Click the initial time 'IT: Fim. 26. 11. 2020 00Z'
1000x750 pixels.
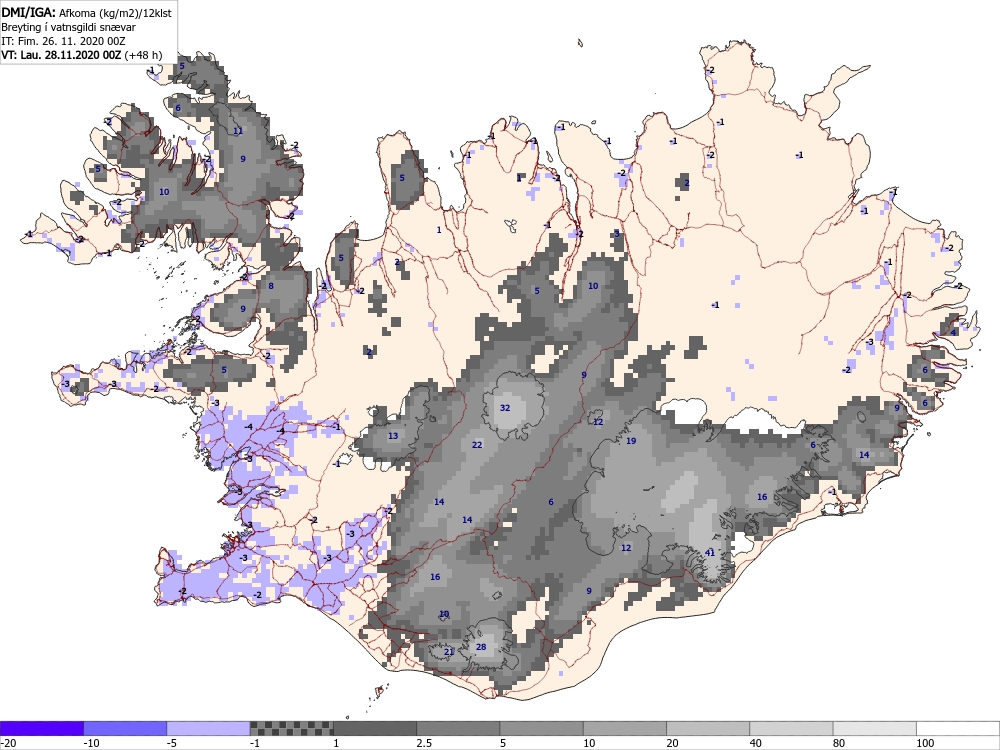point(63,41)
